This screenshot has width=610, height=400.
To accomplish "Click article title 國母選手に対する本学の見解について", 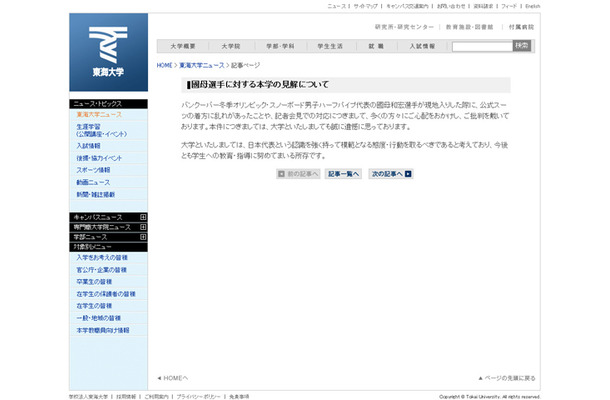I will [260, 85].
